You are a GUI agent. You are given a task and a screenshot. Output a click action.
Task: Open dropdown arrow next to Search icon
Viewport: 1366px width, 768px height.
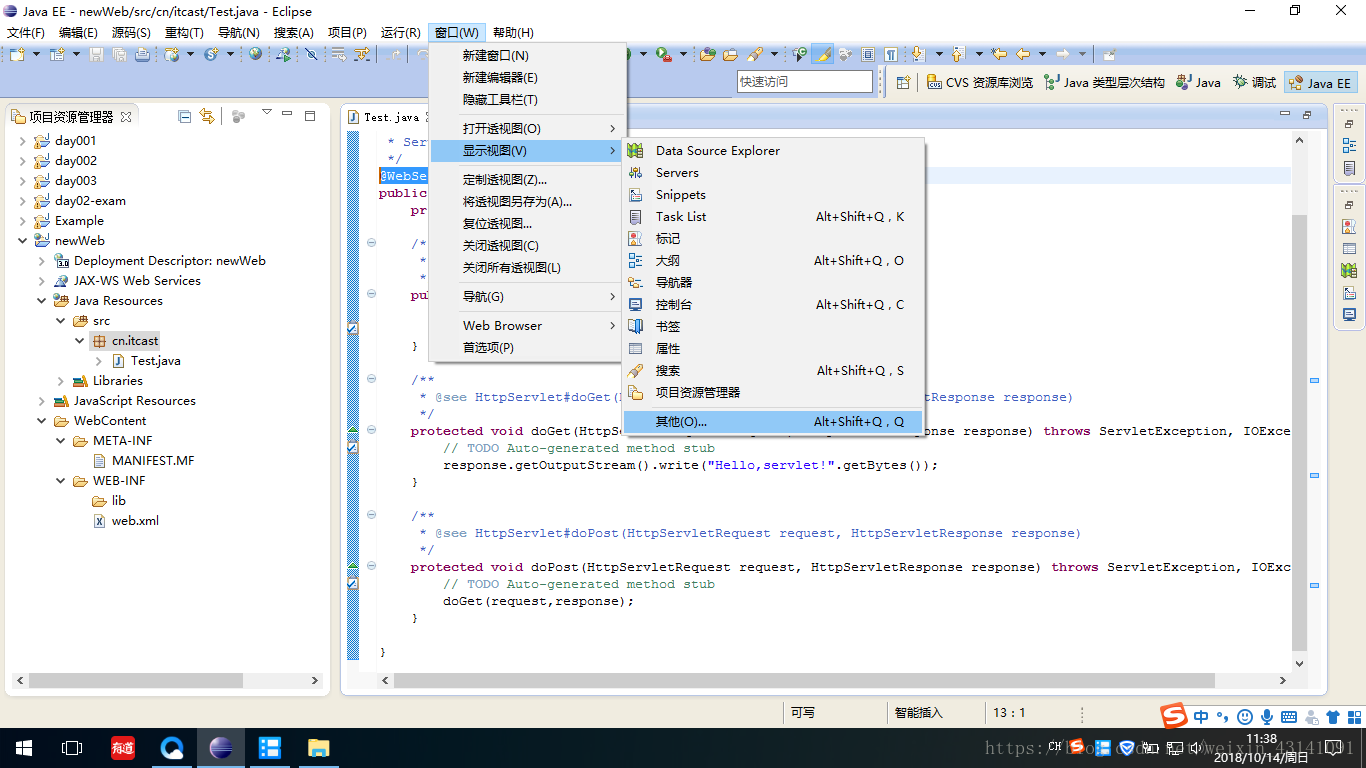[x=774, y=54]
